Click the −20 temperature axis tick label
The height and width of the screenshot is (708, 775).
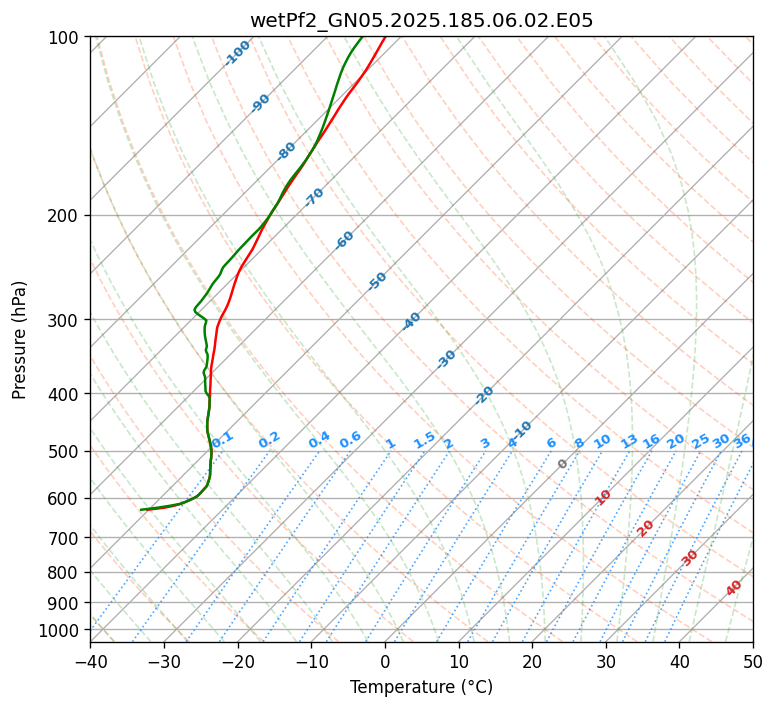click(238, 661)
